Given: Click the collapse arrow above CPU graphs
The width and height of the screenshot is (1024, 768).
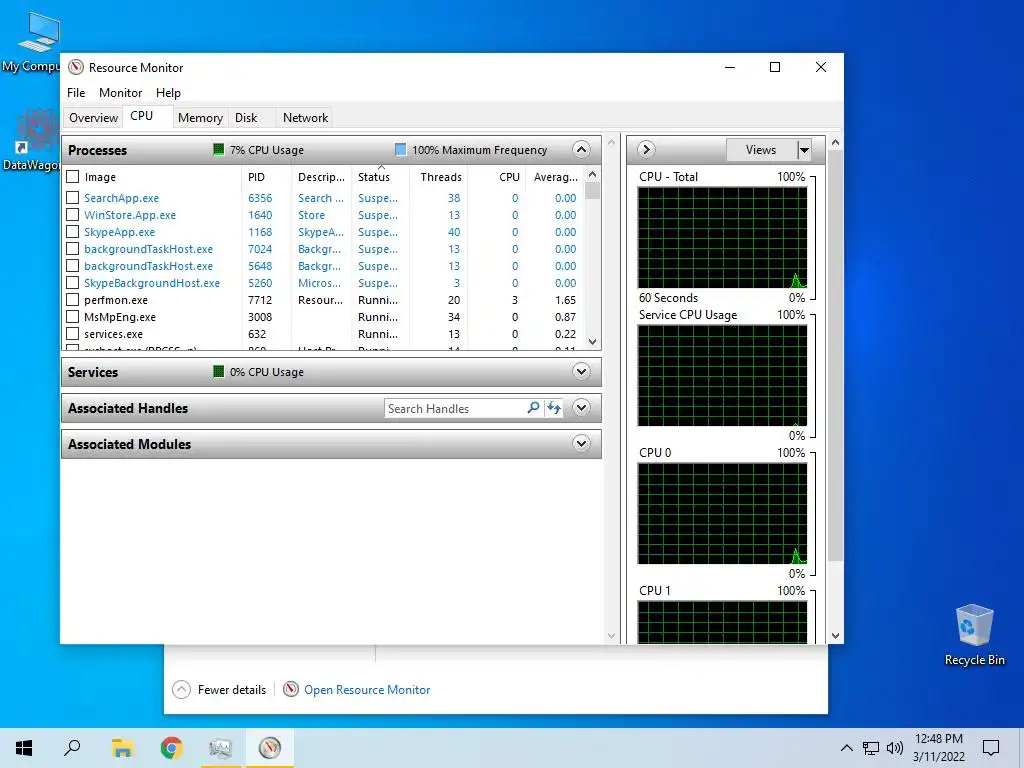Looking at the screenshot, I should coord(646,150).
